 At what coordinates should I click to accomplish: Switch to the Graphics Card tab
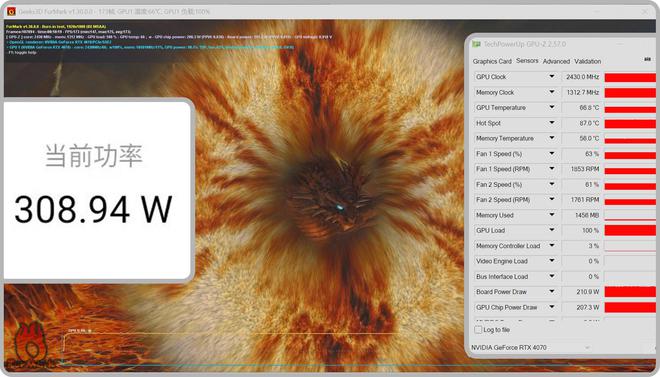point(492,61)
